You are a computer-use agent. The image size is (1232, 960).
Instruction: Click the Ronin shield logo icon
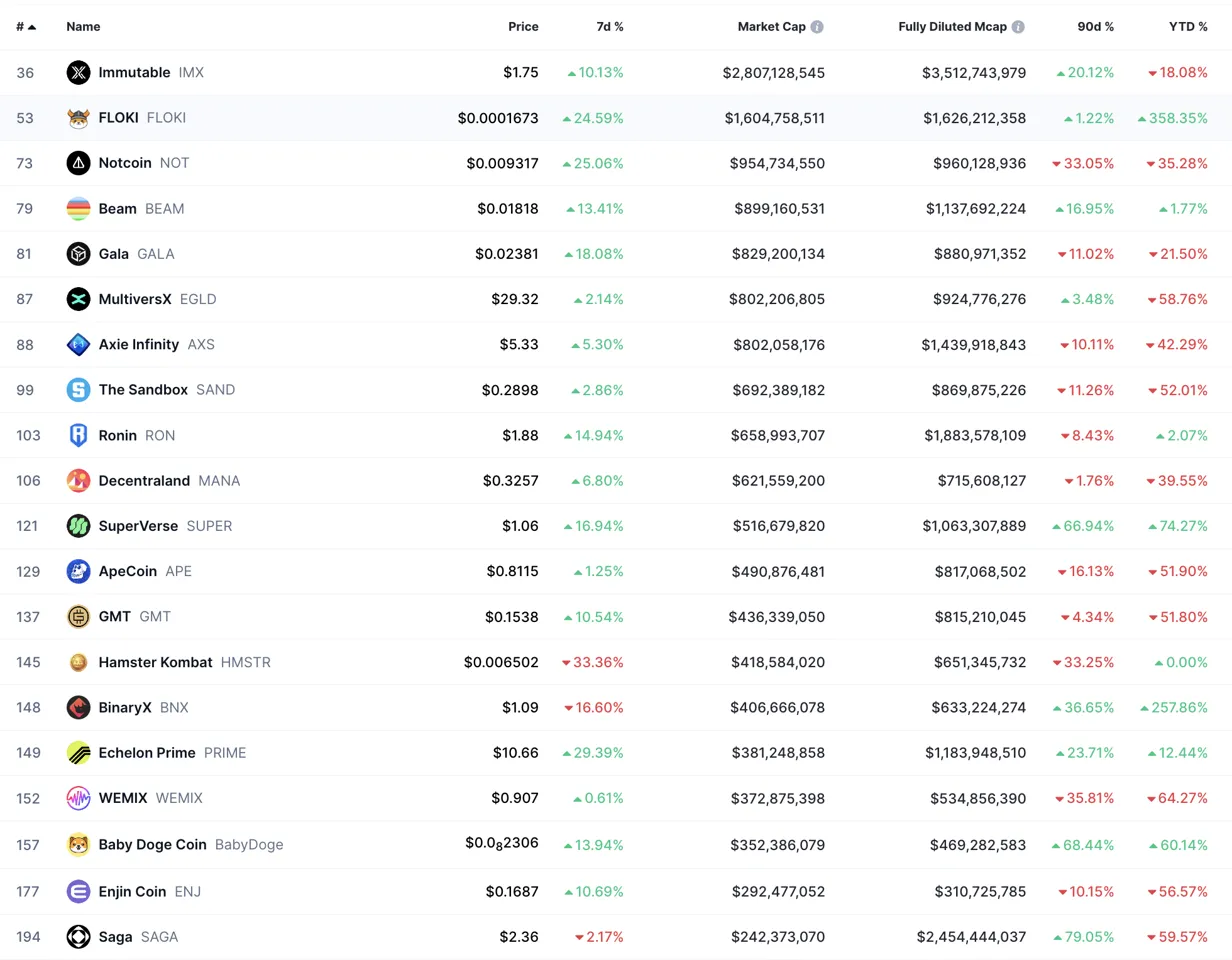(78, 435)
